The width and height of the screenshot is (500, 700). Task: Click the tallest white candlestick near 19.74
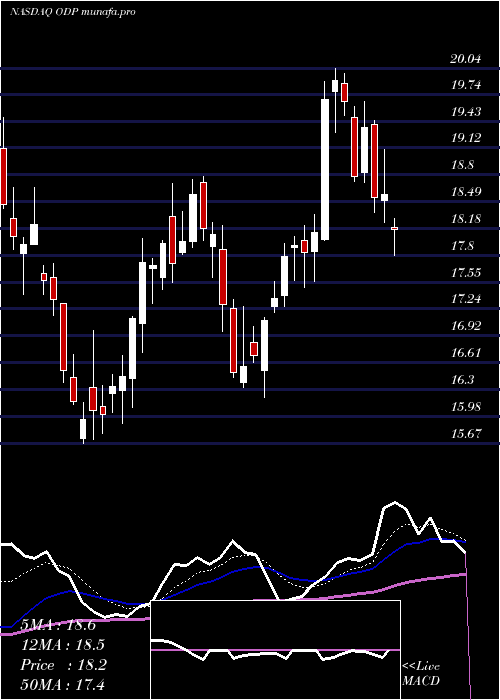[x=325, y=170]
